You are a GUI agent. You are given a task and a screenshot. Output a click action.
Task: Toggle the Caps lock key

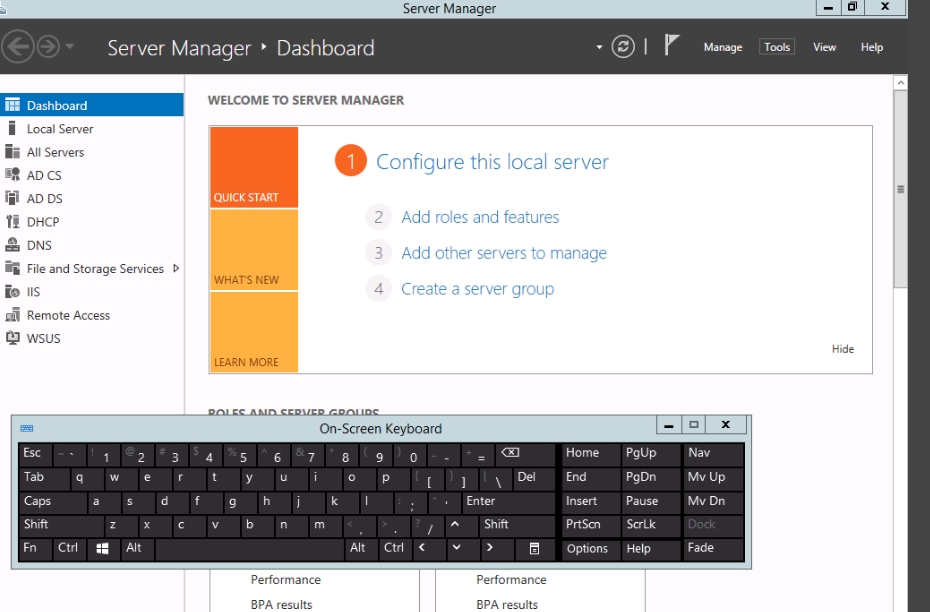[x=52, y=502]
